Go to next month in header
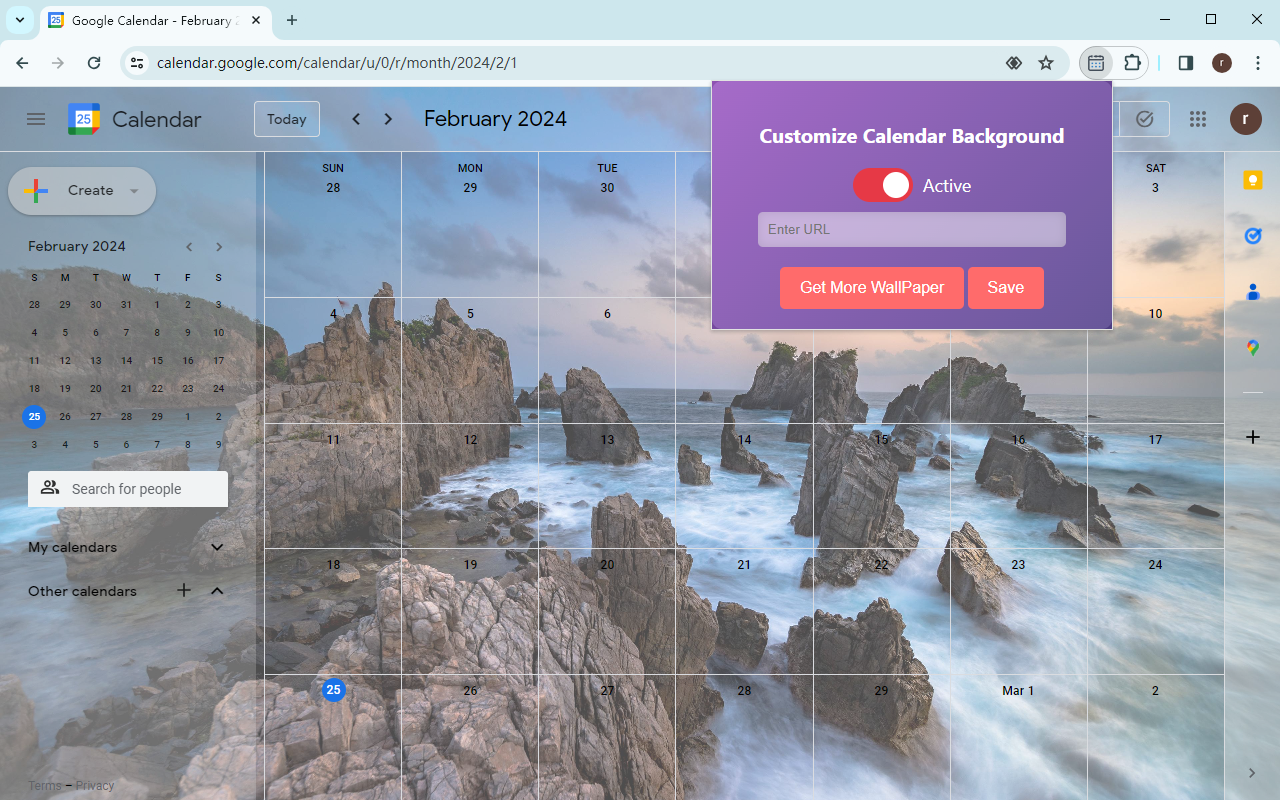The width and height of the screenshot is (1280, 800). coord(388,119)
